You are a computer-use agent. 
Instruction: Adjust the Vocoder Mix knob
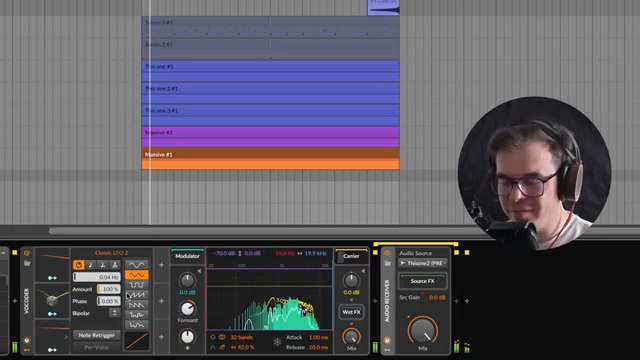(351, 337)
